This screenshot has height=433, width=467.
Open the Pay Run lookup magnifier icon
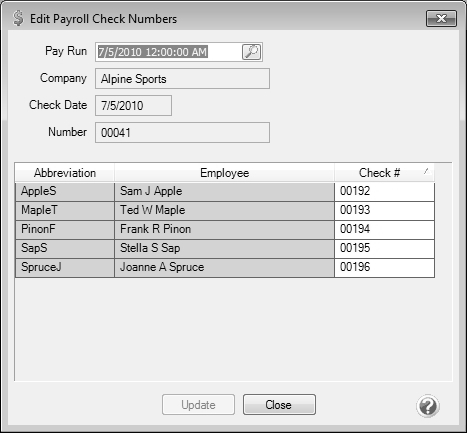251,52
